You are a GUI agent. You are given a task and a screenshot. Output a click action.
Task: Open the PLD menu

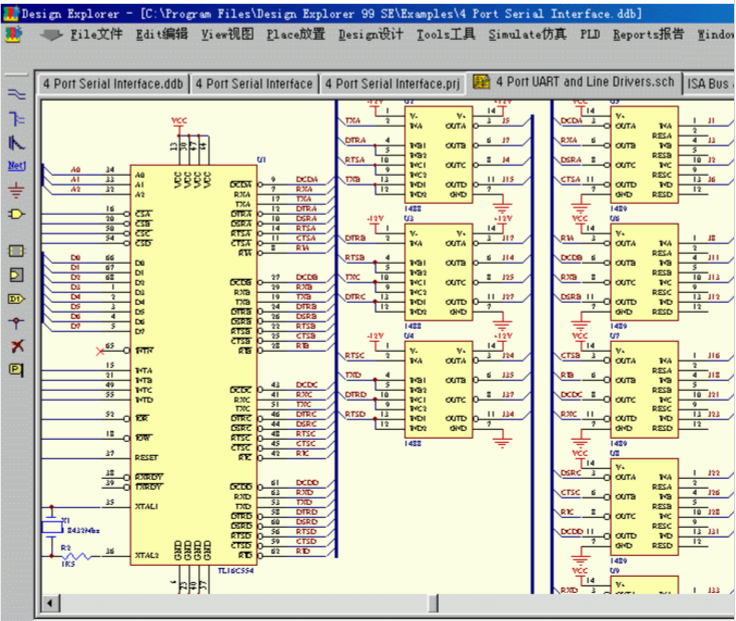coord(590,34)
